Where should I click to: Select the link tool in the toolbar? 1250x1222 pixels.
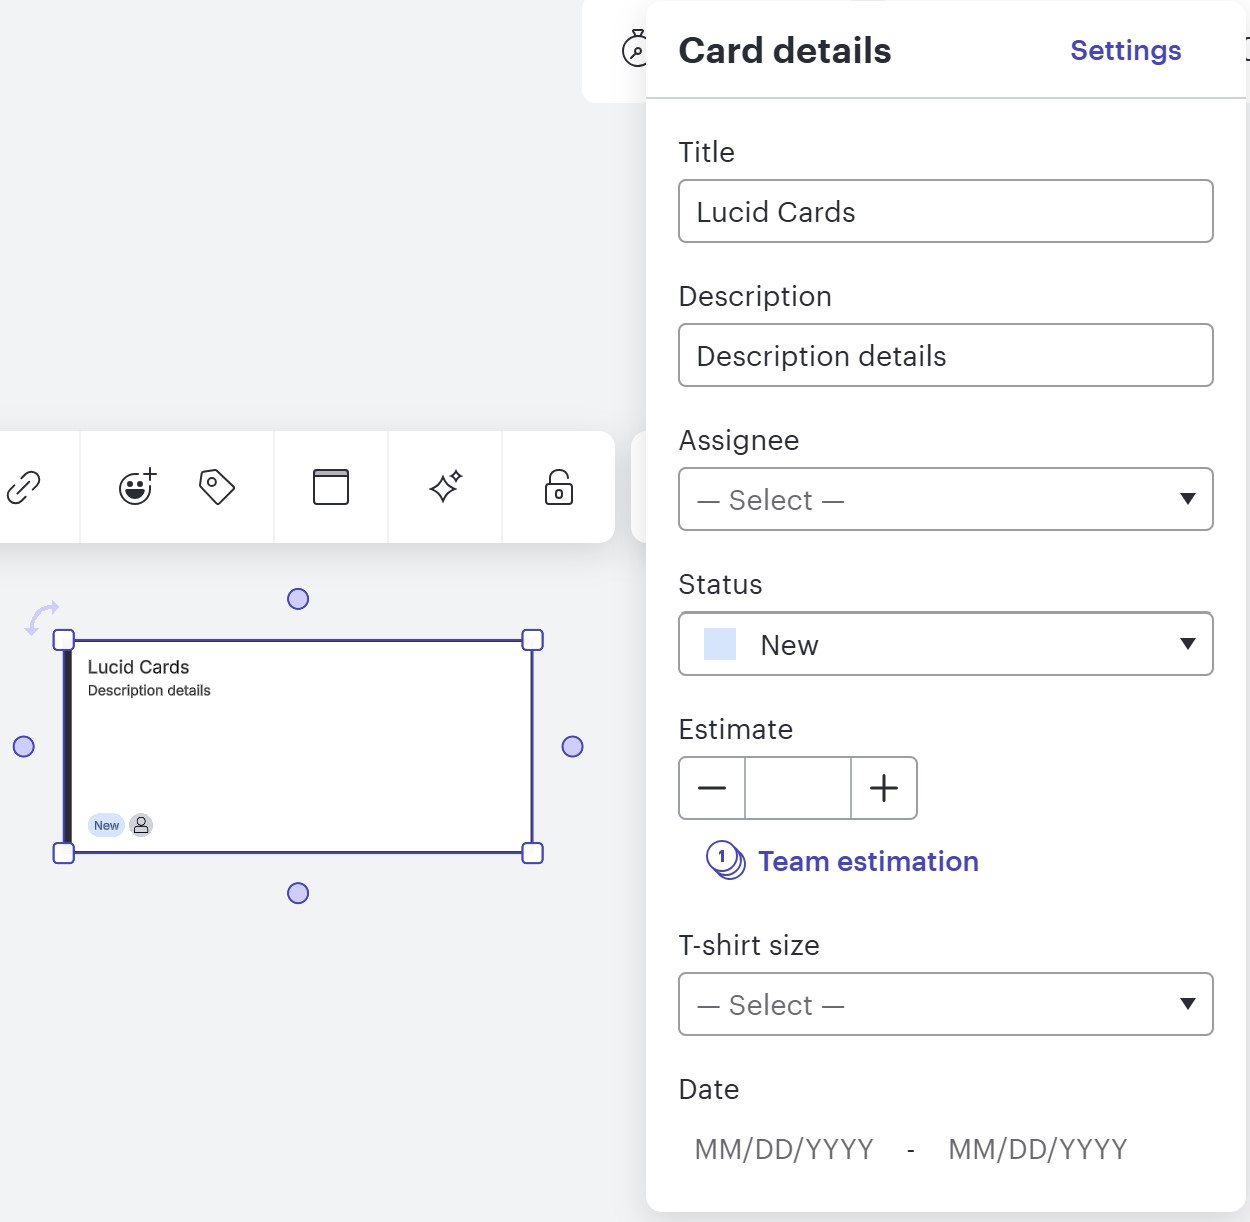[22, 487]
